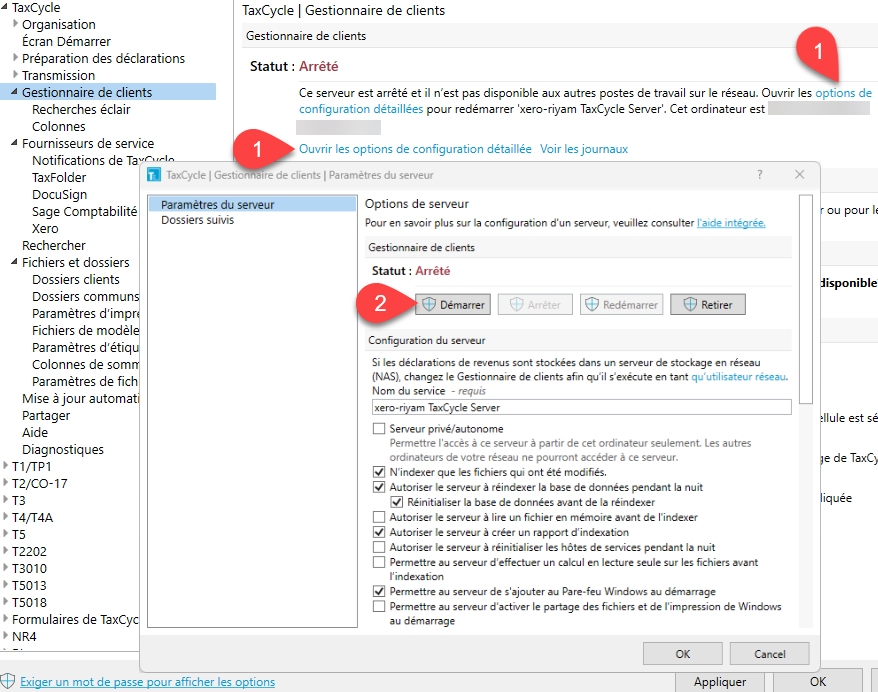Click the Appliquer button in the options window
The image size is (878, 692).
pyautogui.click(x=720, y=682)
